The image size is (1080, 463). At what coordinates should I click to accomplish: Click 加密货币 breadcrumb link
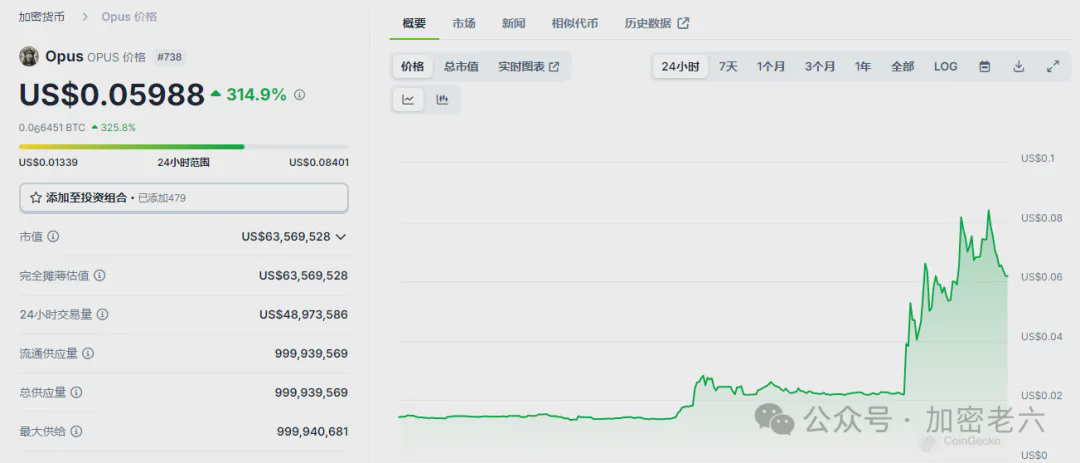coord(41,16)
